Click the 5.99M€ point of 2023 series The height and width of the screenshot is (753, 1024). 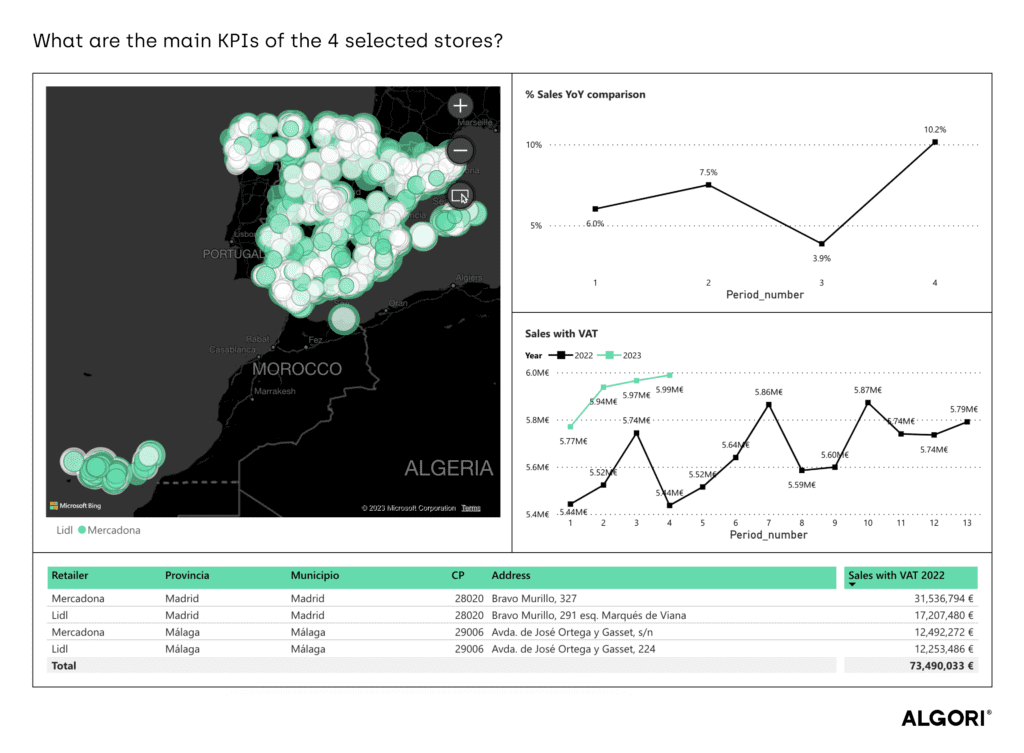click(x=669, y=375)
